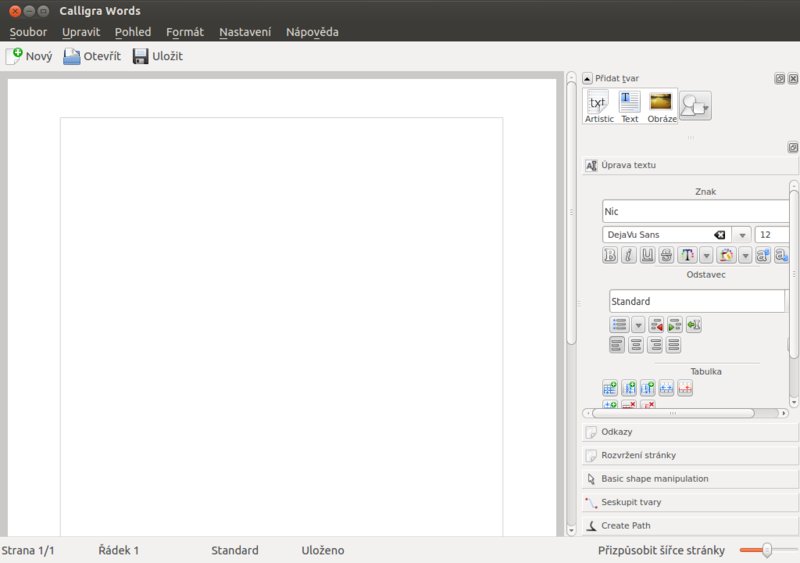The height and width of the screenshot is (563, 800).
Task: Click the Uložit save icon
Action: pos(141,56)
